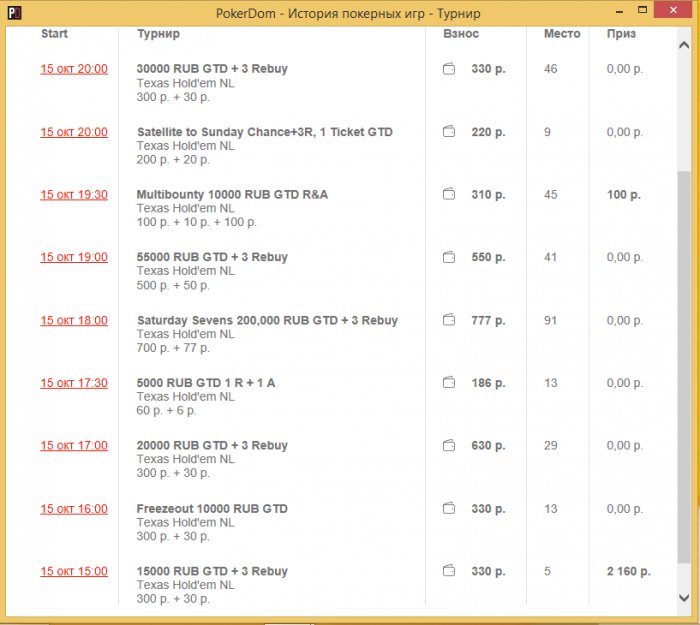Click '60 р. + 6 р.' breakdown text
The height and width of the screenshot is (625, 700).
[x=167, y=410]
